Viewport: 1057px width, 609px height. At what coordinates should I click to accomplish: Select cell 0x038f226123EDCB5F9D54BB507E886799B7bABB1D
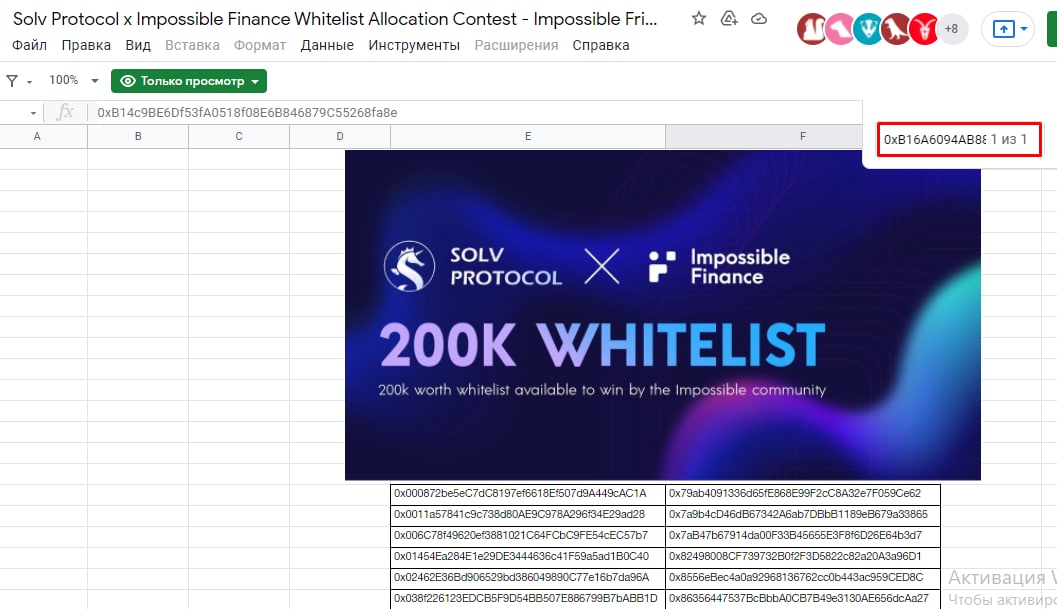[528, 598]
